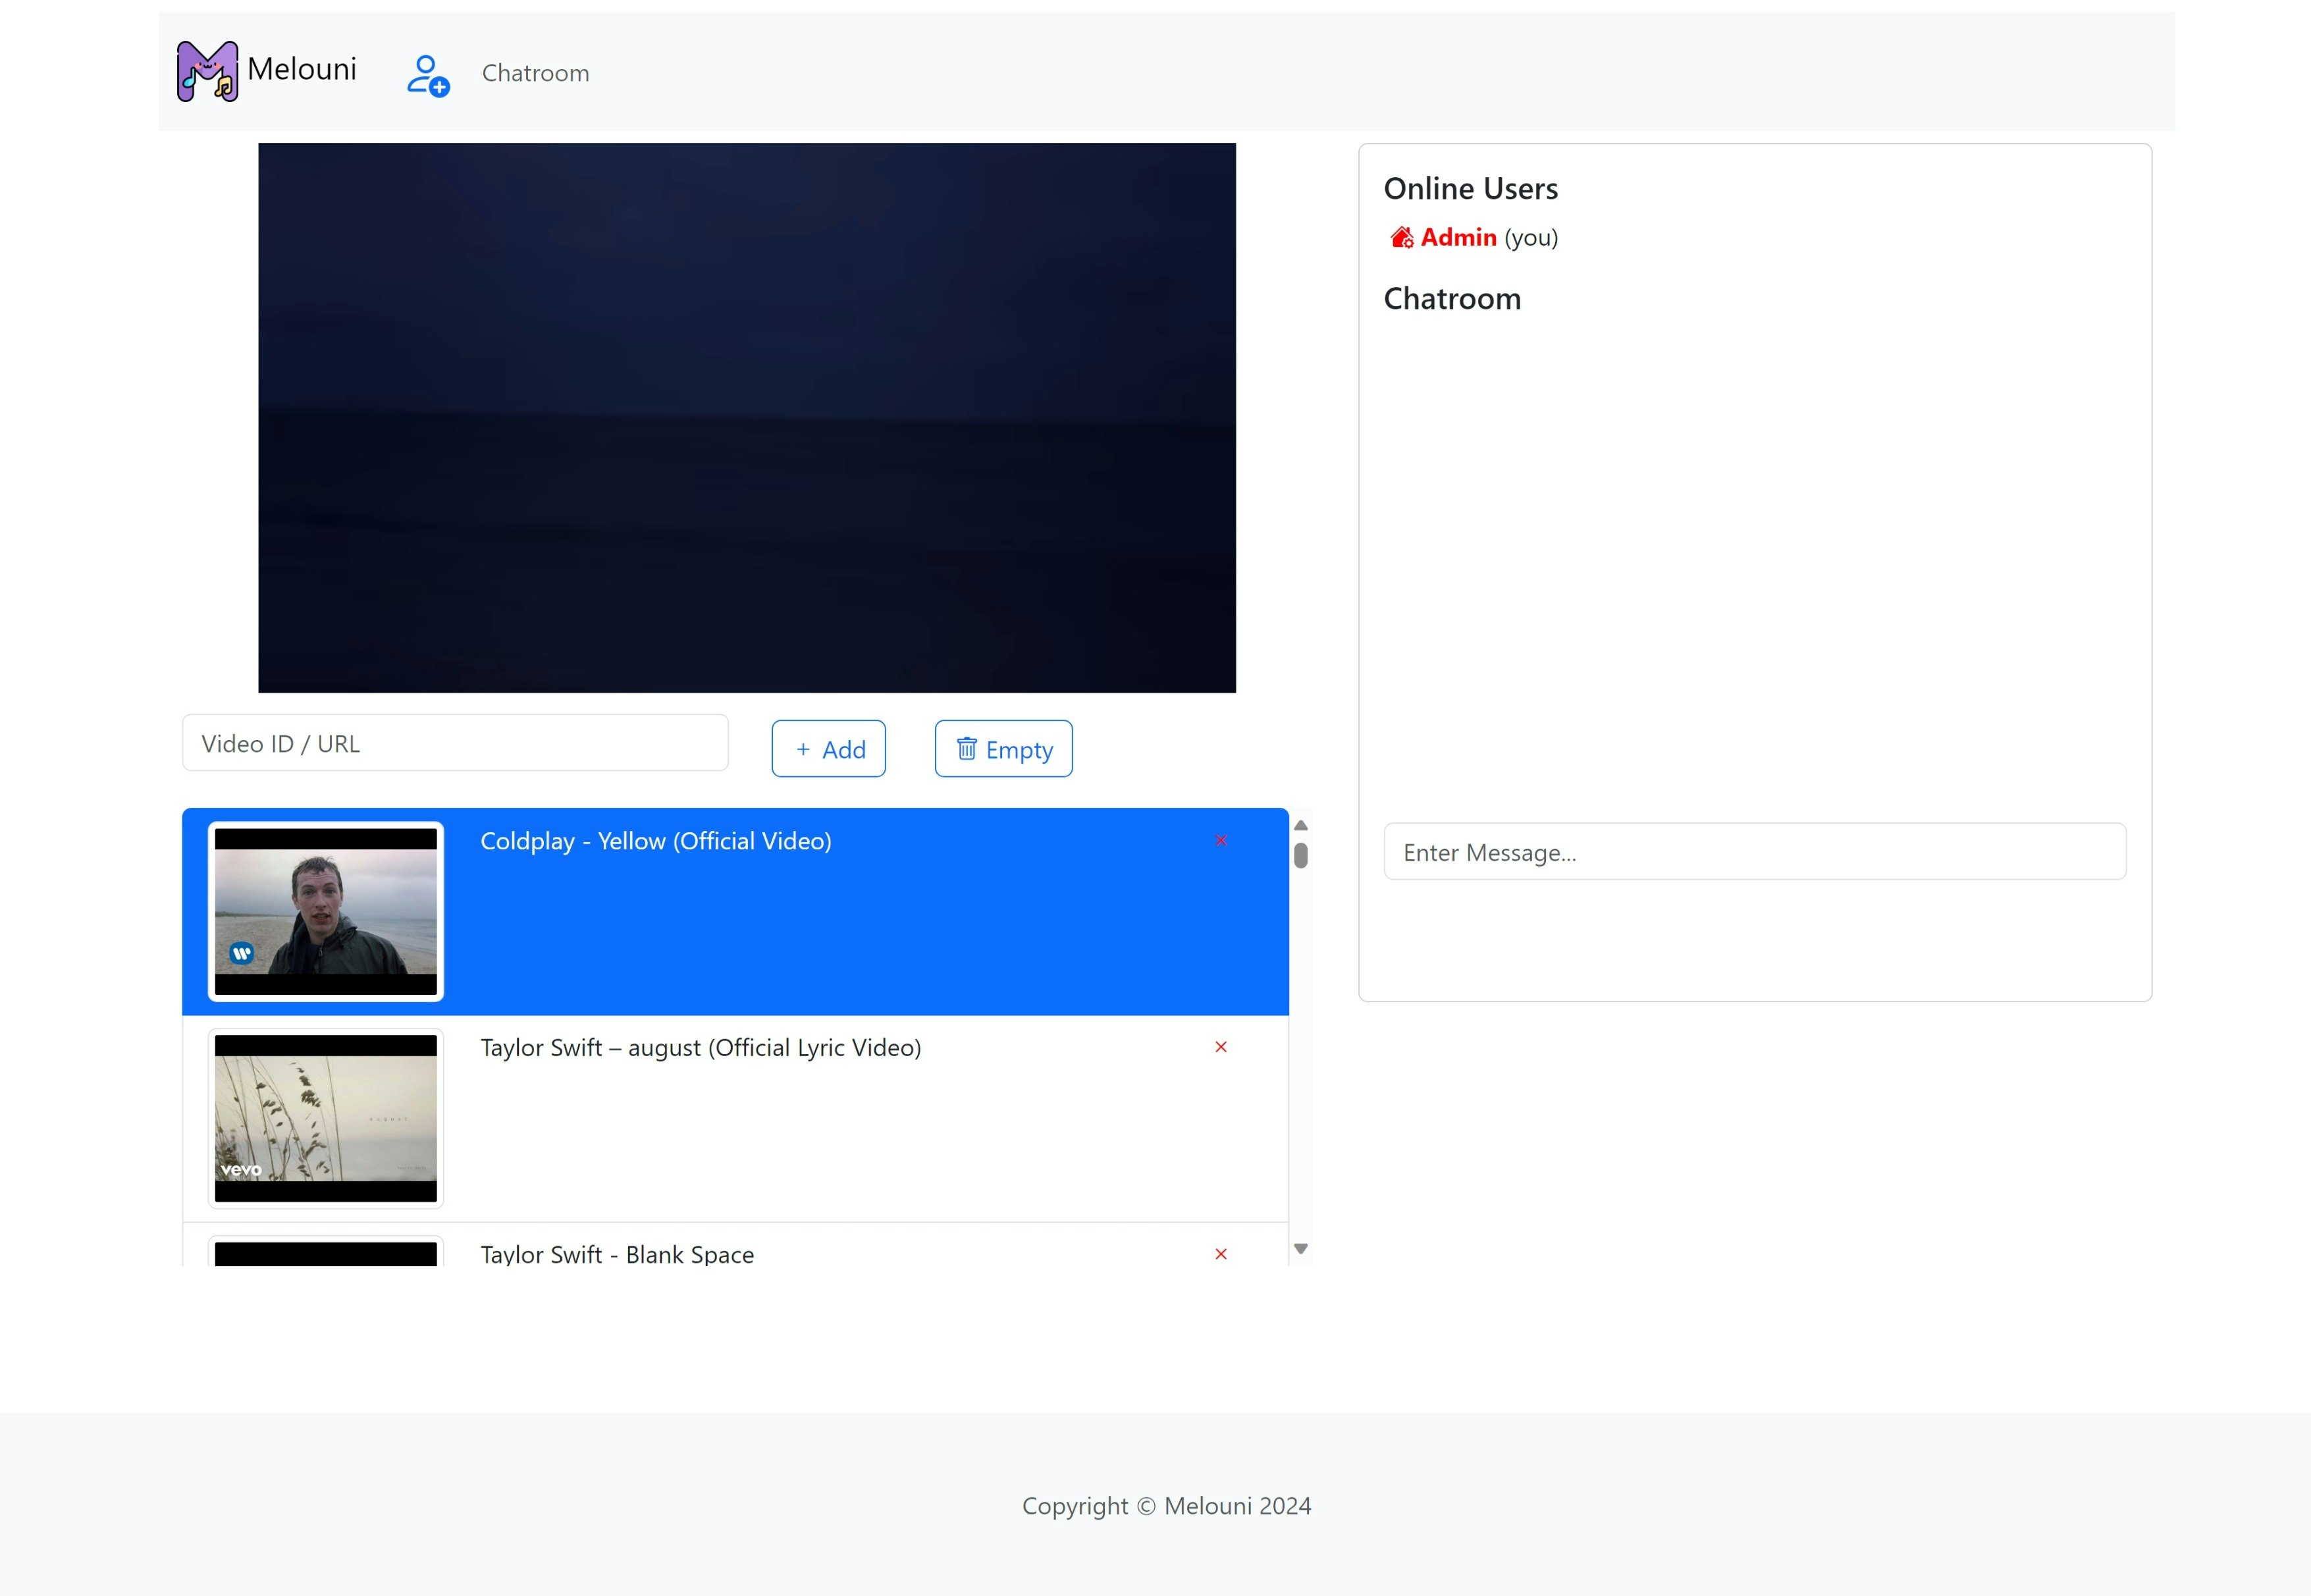Image resolution: width=2311 pixels, height=1596 pixels.
Task: Click the add-user profile icon
Action: coord(428,75)
